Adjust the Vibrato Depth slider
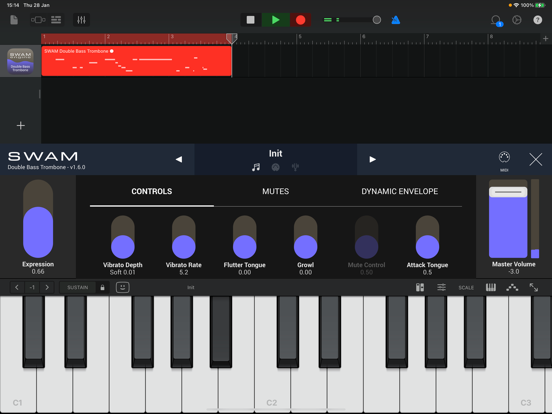Viewport: 552px width, 414px height. pos(123,237)
